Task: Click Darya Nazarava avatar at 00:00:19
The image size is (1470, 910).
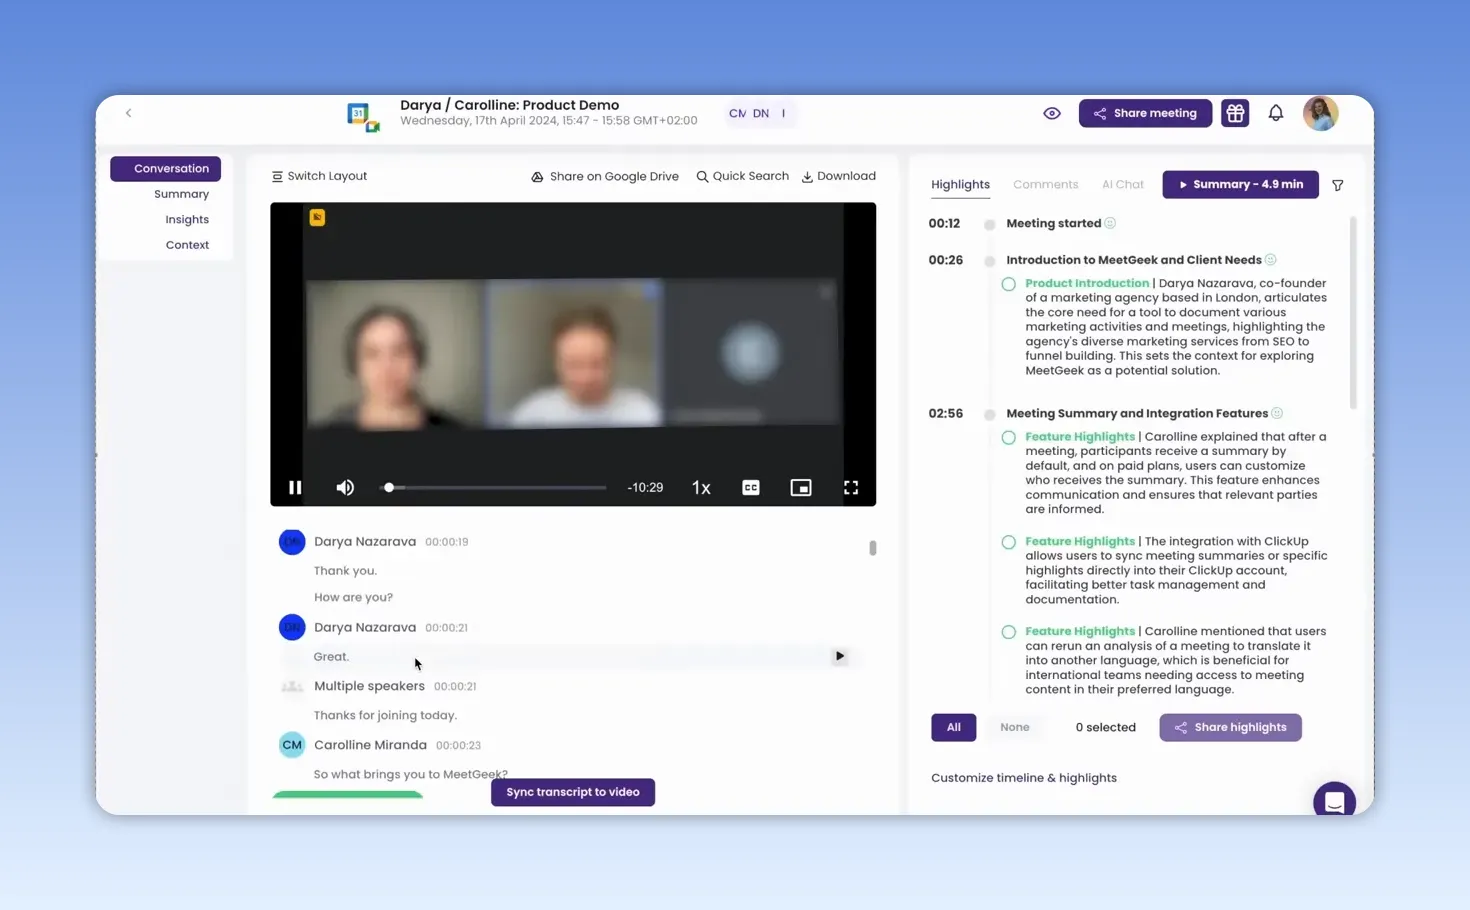Action: (x=292, y=542)
